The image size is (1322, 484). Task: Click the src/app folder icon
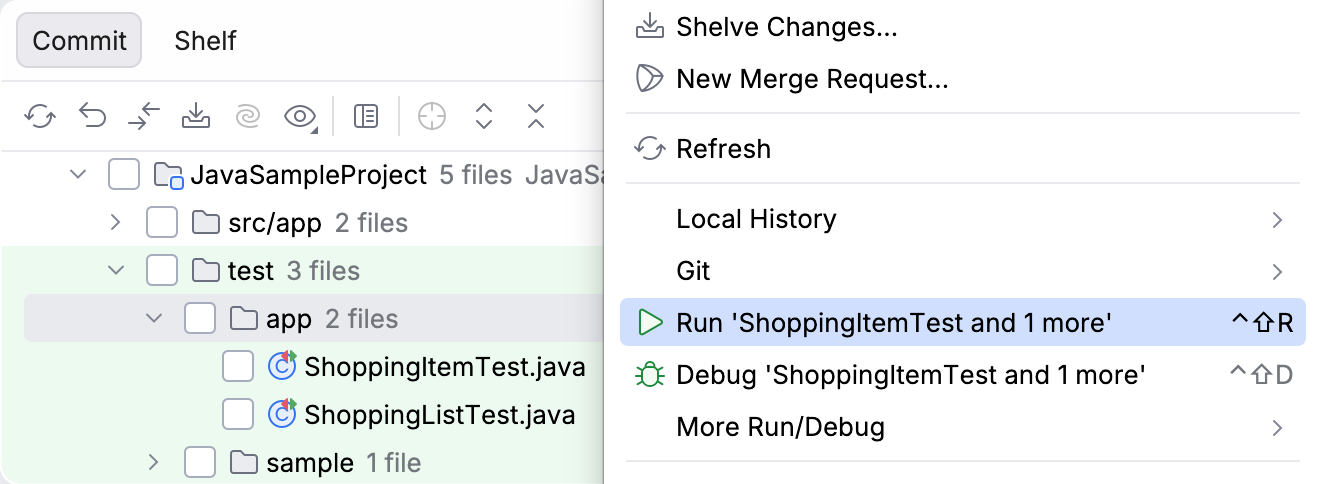tap(205, 223)
